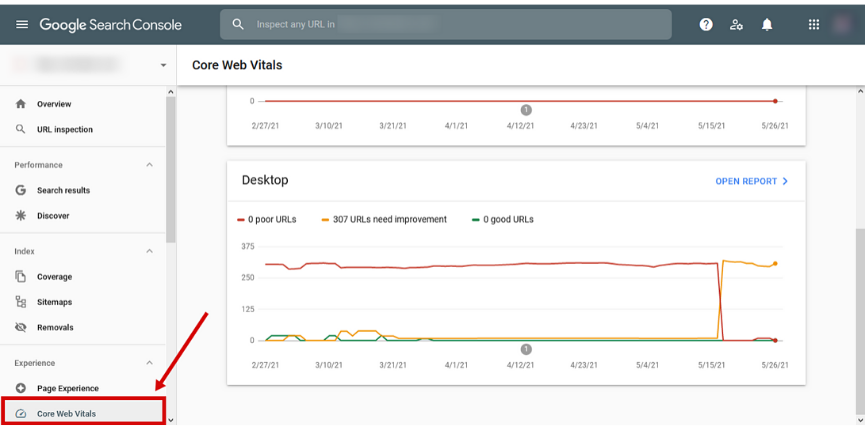Click the sidebar scroll down arrow
The width and height of the screenshot is (865, 428).
(x=170, y=420)
